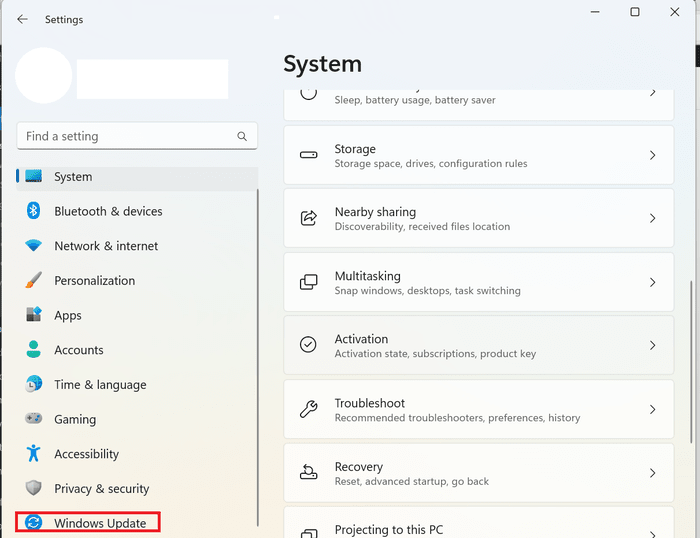The width and height of the screenshot is (700, 538).
Task: Click the Find a setting search box
Action: tap(137, 136)
